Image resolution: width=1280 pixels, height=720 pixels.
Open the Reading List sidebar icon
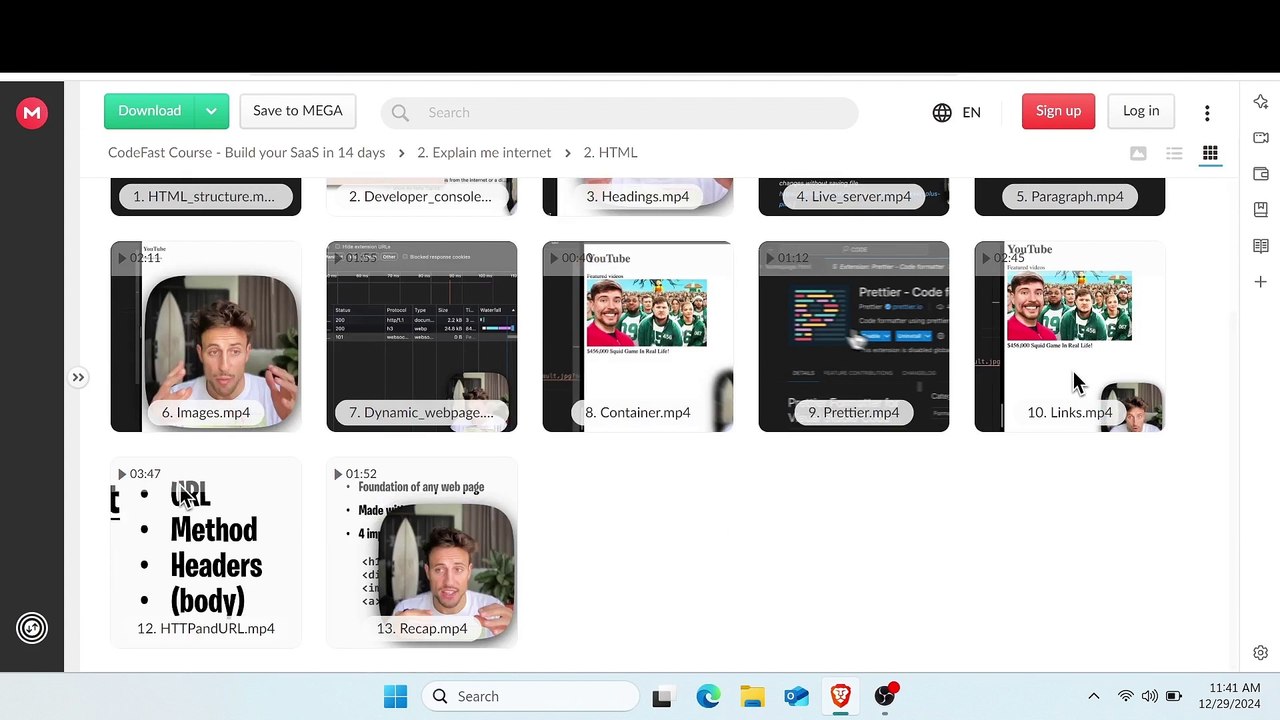[1261, 246]
